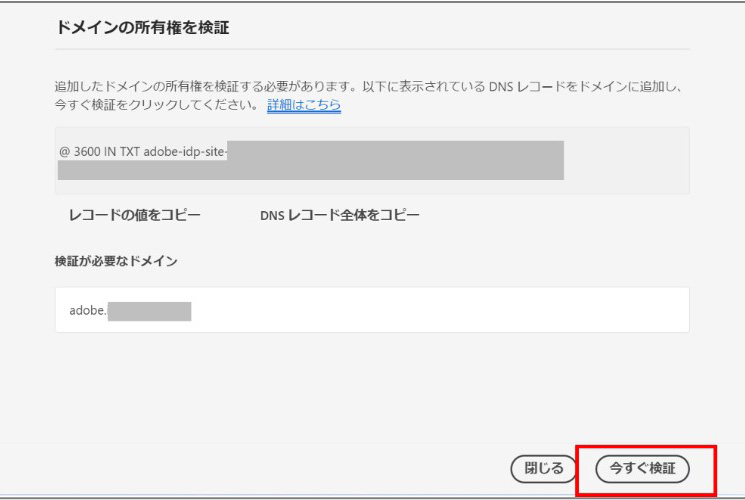
Task: Open the 詳細はこちら link
Action: [x=304, y=106]
